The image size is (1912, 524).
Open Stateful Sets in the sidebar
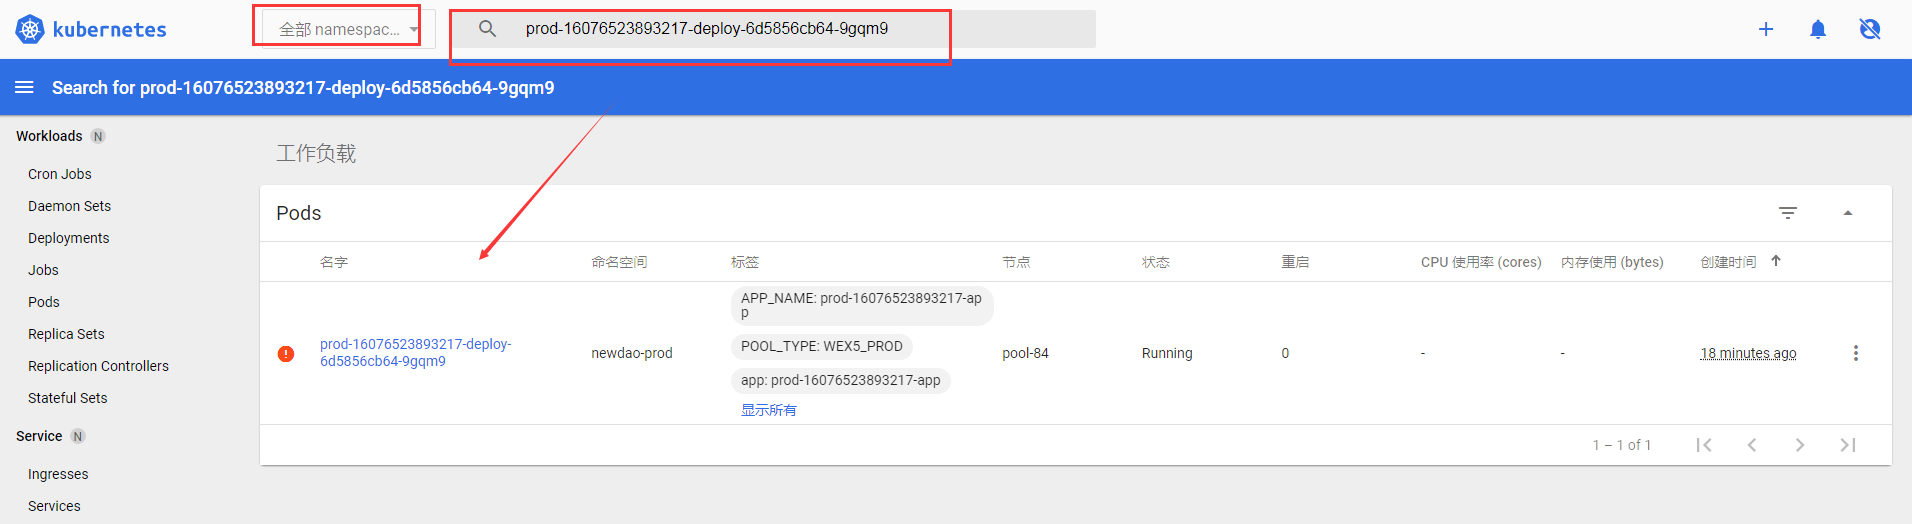click(x=67, y=398)
